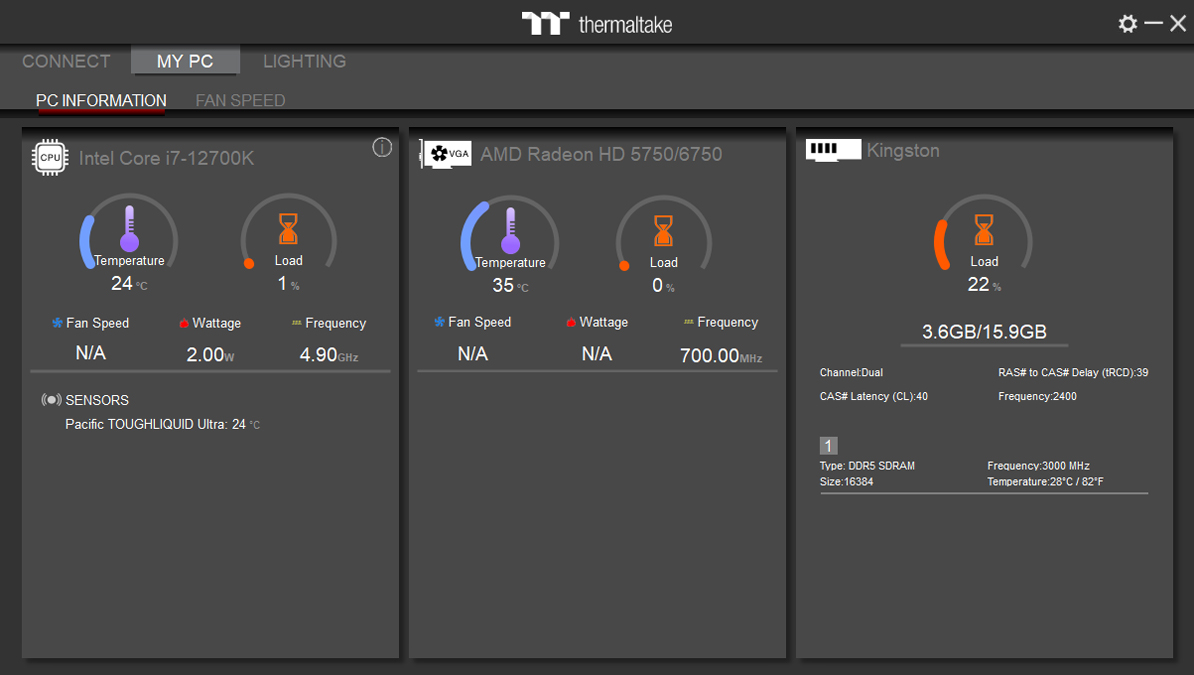This screenshot has width=1194, height=675.
Task: Click the RAS# to CAS# Delay (tRCD):39 text
Action: click(1073, 373)
